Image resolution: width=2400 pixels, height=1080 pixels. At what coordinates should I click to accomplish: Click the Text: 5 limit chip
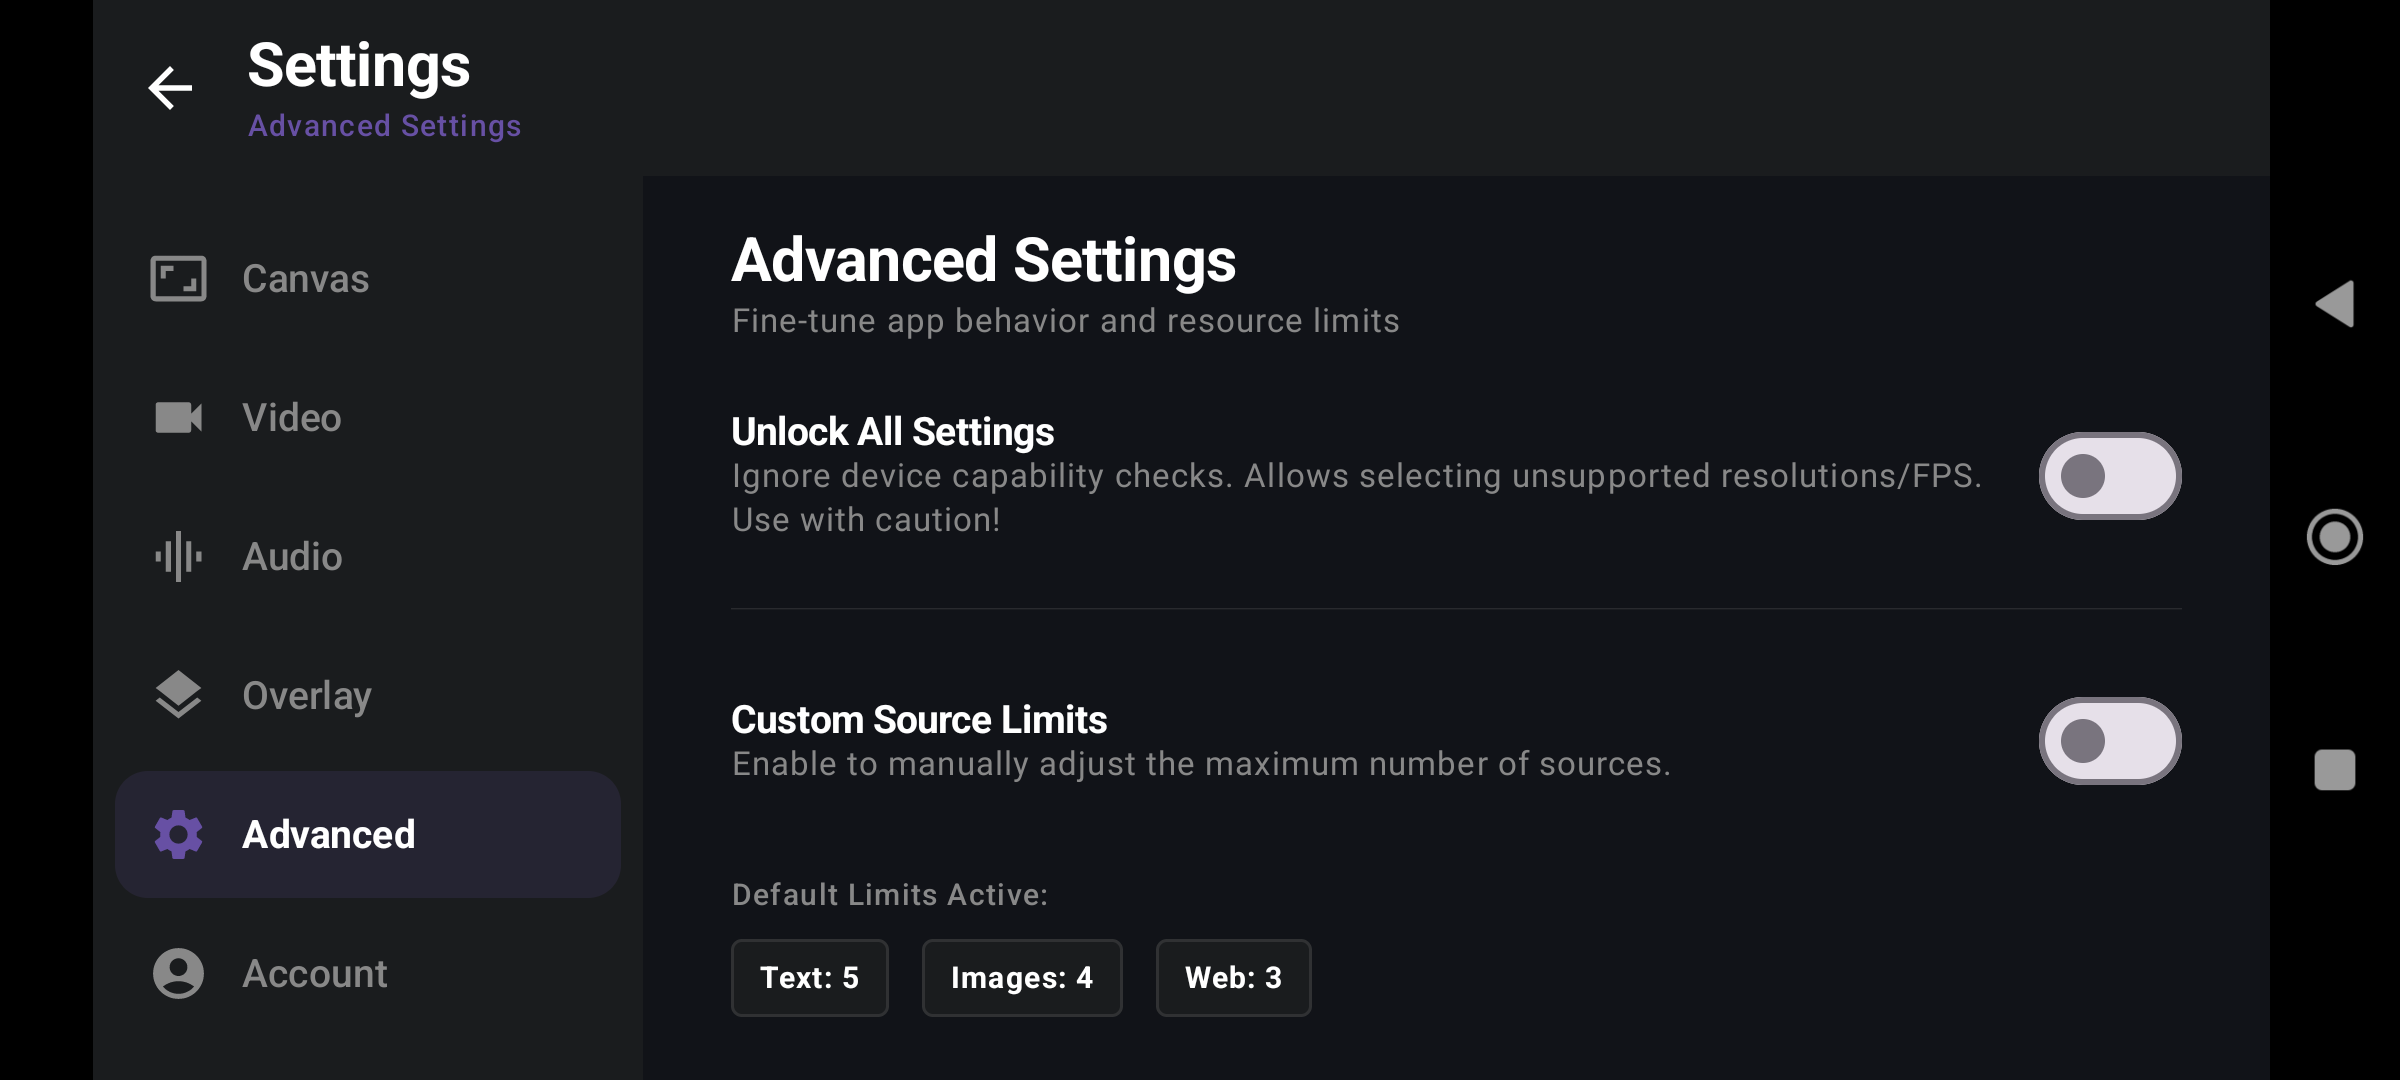click(809, 977)
